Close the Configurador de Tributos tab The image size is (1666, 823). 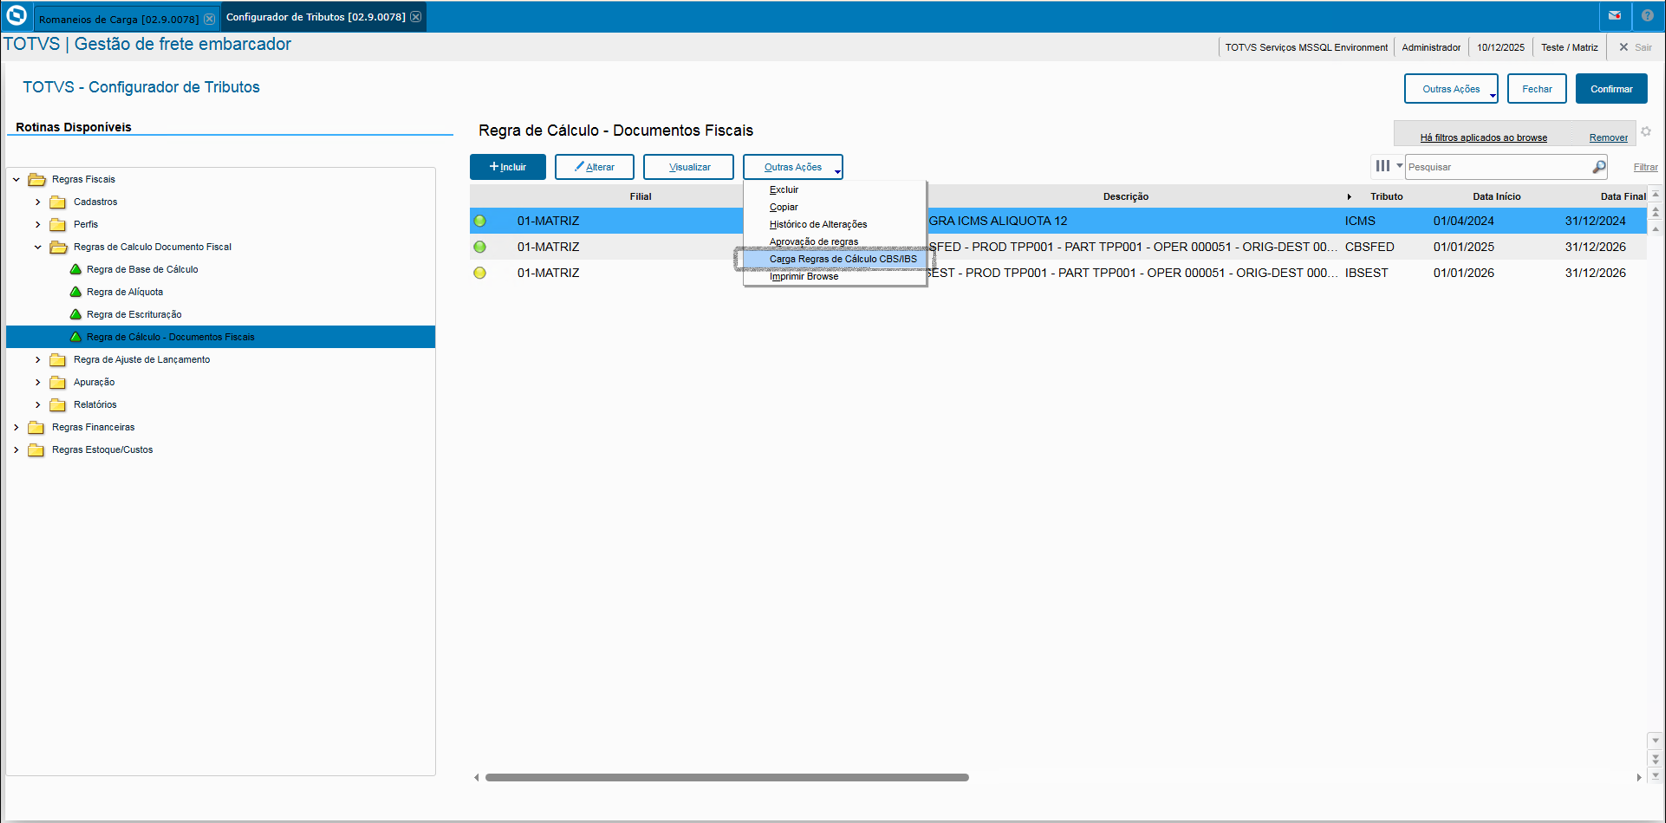click(416, 17)
